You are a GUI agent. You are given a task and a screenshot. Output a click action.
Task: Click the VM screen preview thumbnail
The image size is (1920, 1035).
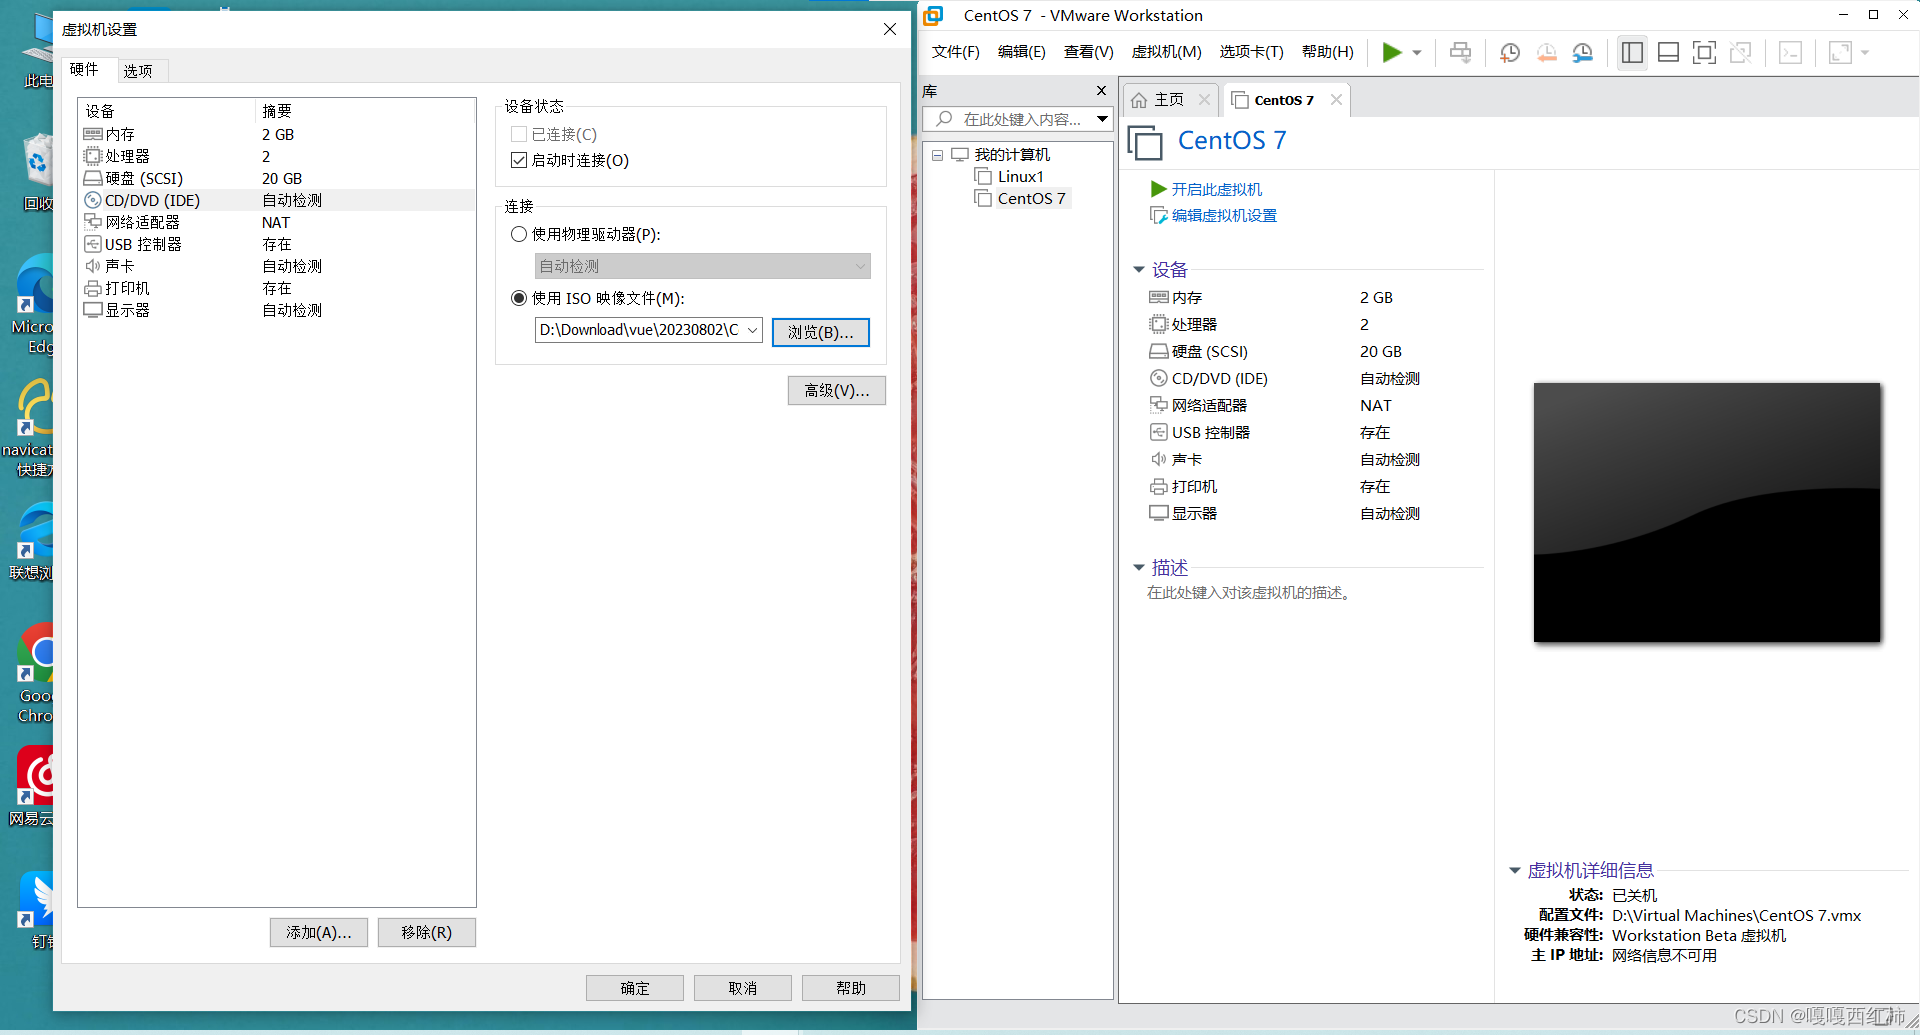pos(1707,512)
